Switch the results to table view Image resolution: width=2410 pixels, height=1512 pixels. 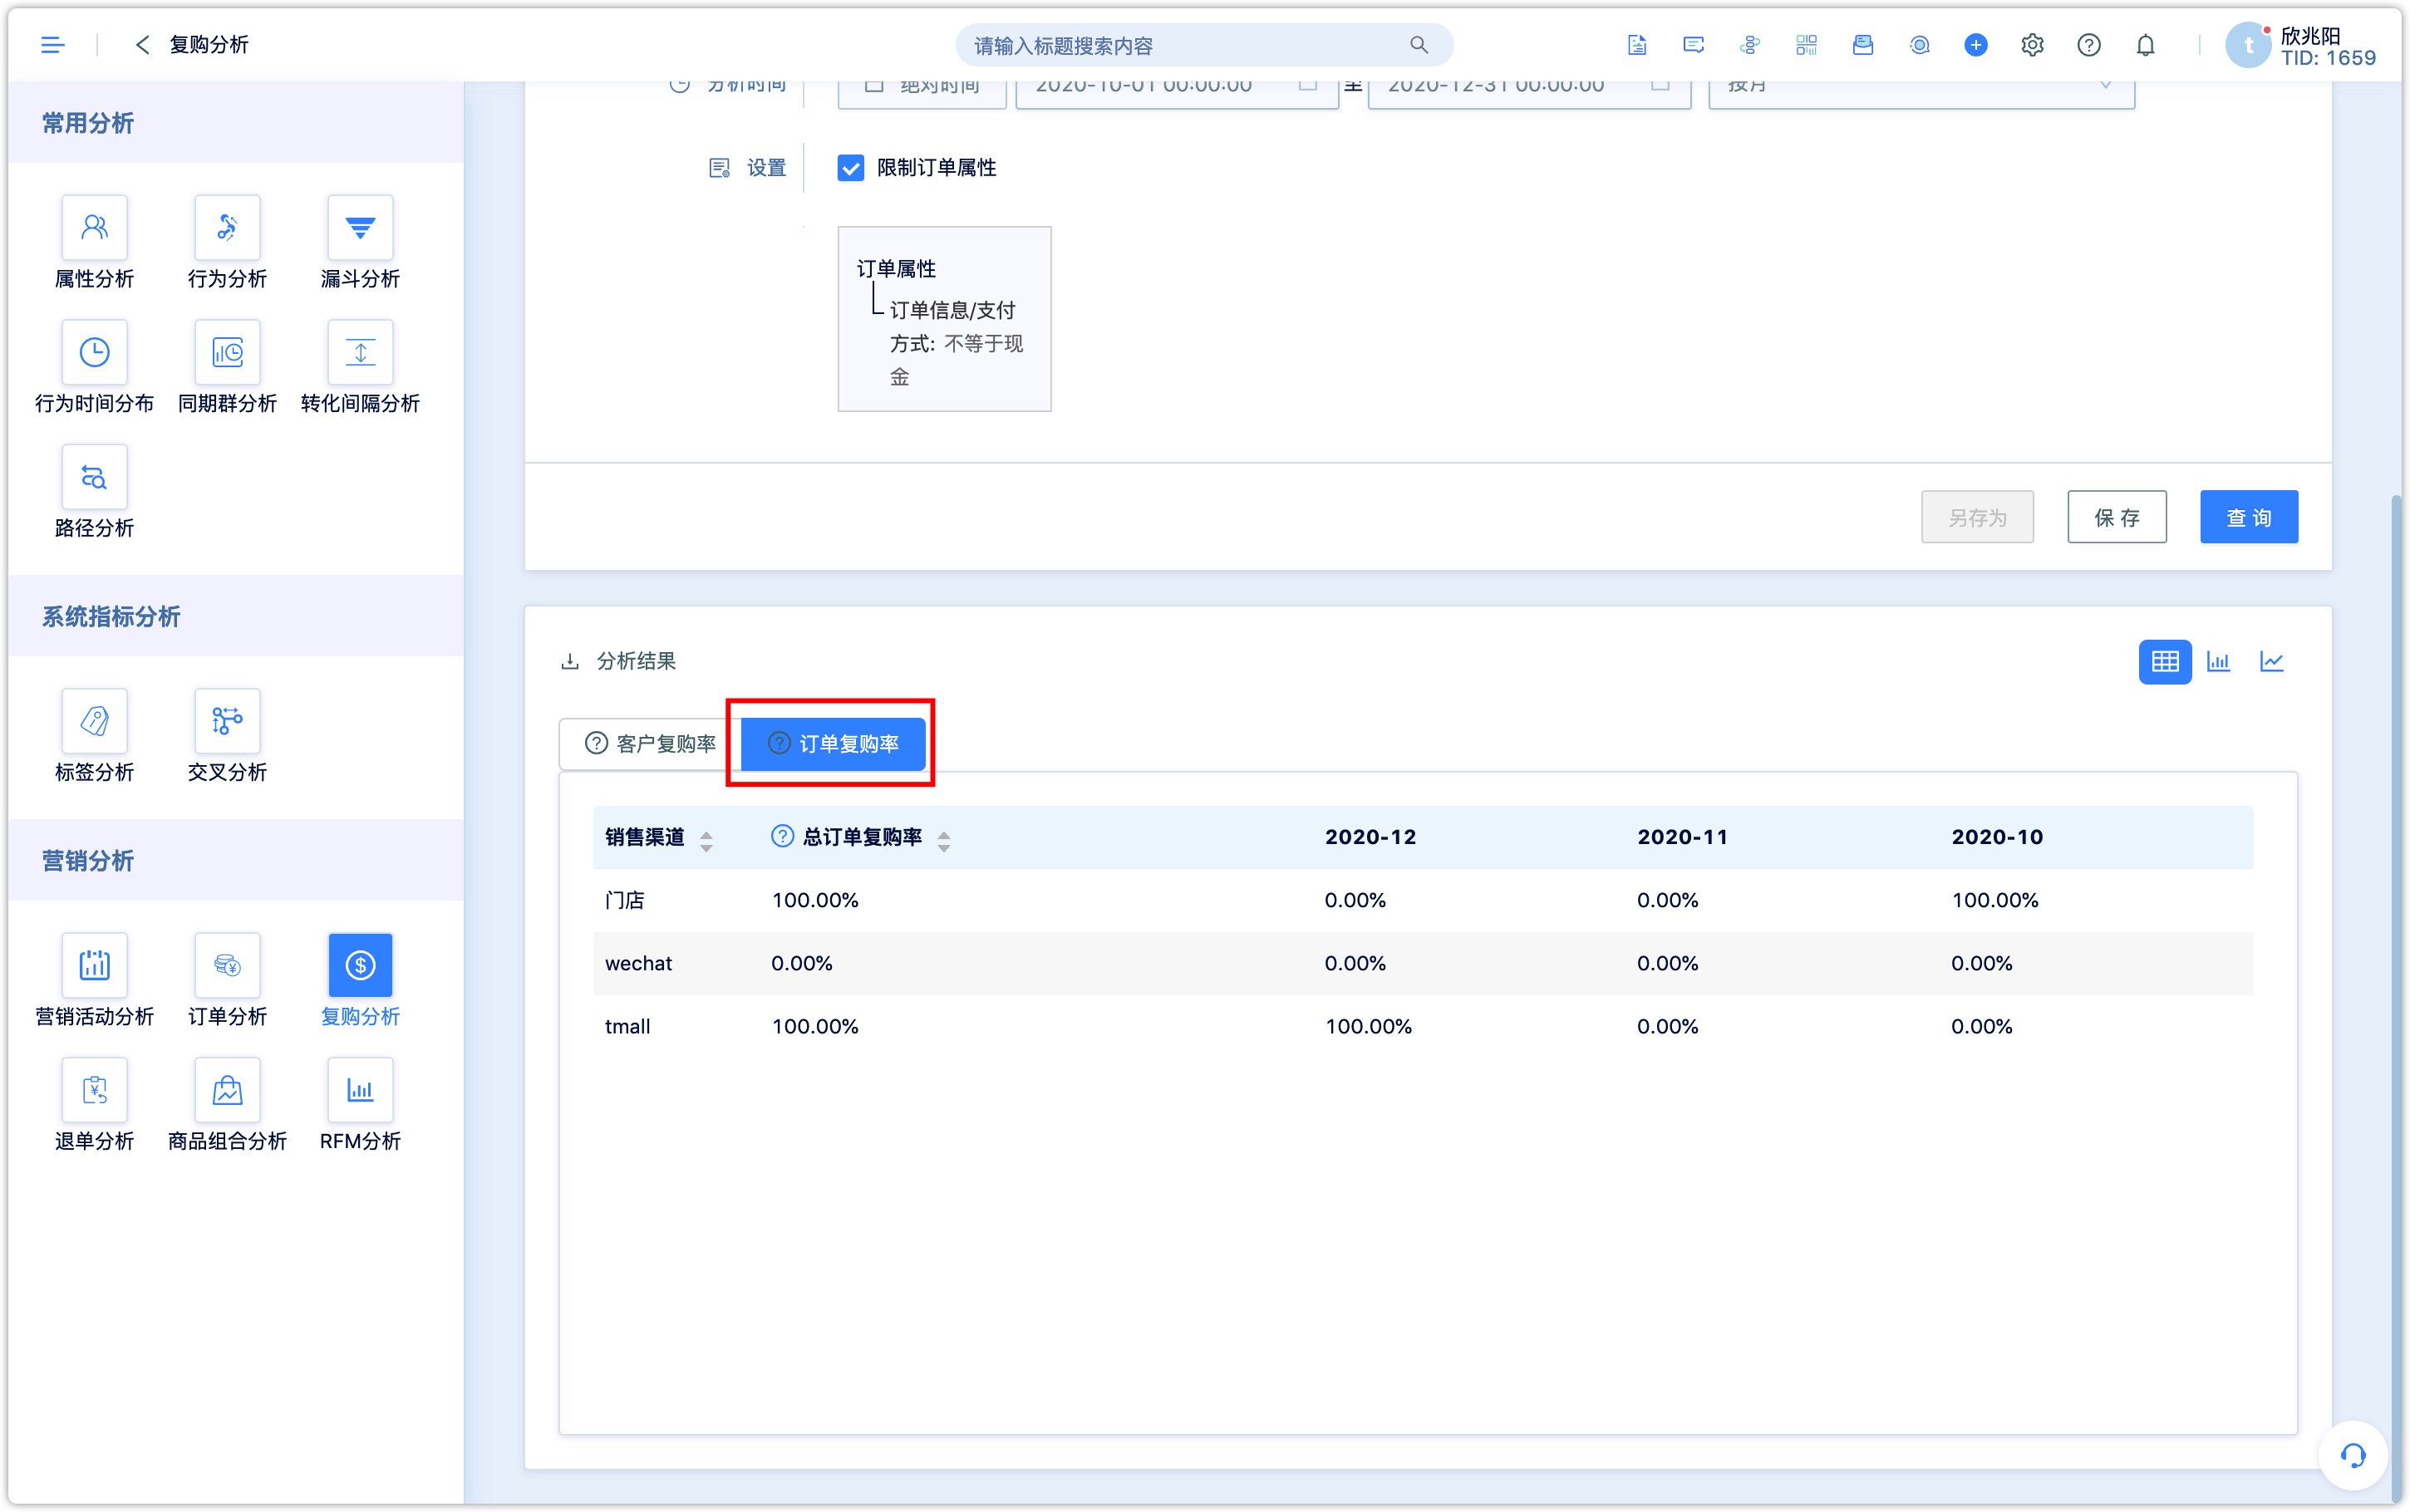(x=2165, y=661)
